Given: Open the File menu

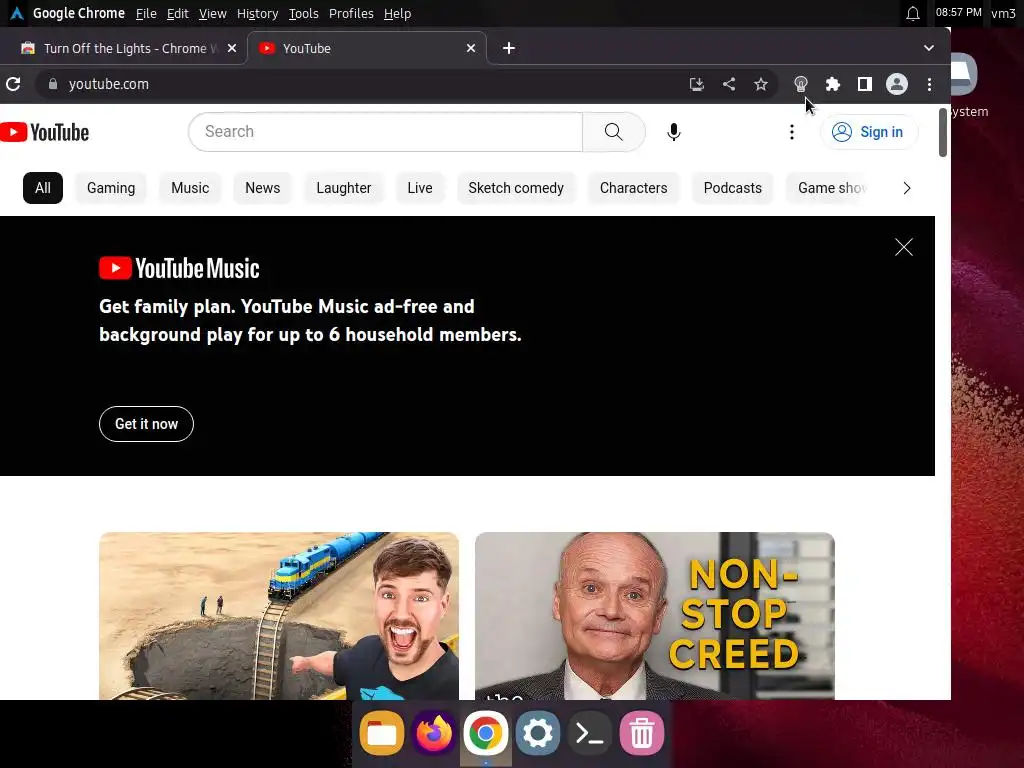Looking at the screenshot, I should pos(146,14).
